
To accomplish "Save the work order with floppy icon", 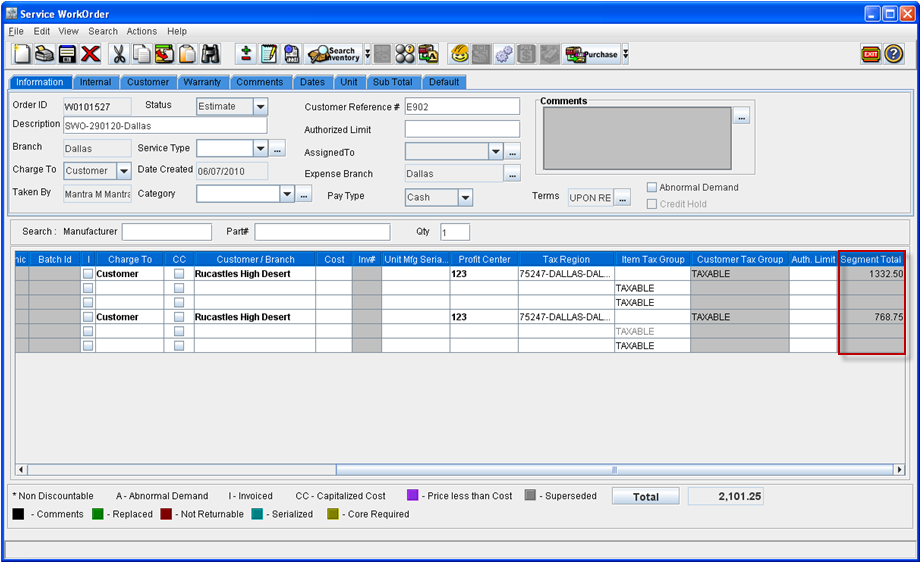I will click(67, 54).
